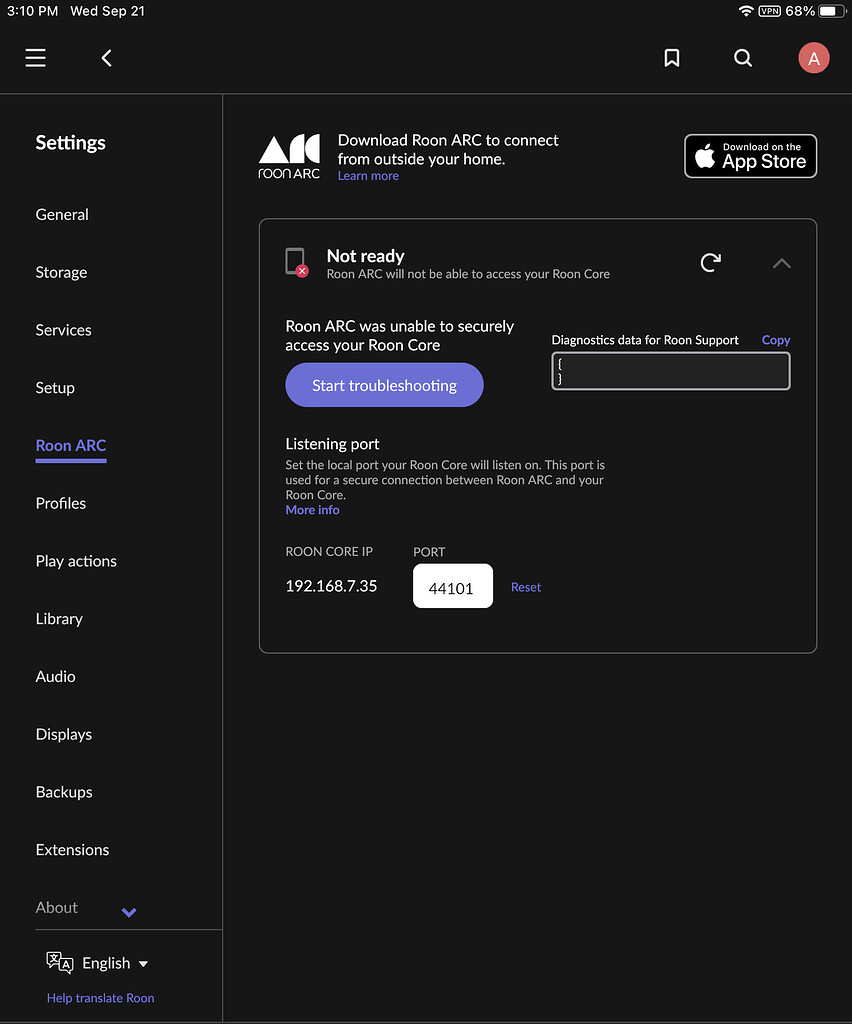The height and width of the screenshot is (1024, 852).
Task: Click the search magnifier icon
Action: pyautogui.click(x=743, y=58)
